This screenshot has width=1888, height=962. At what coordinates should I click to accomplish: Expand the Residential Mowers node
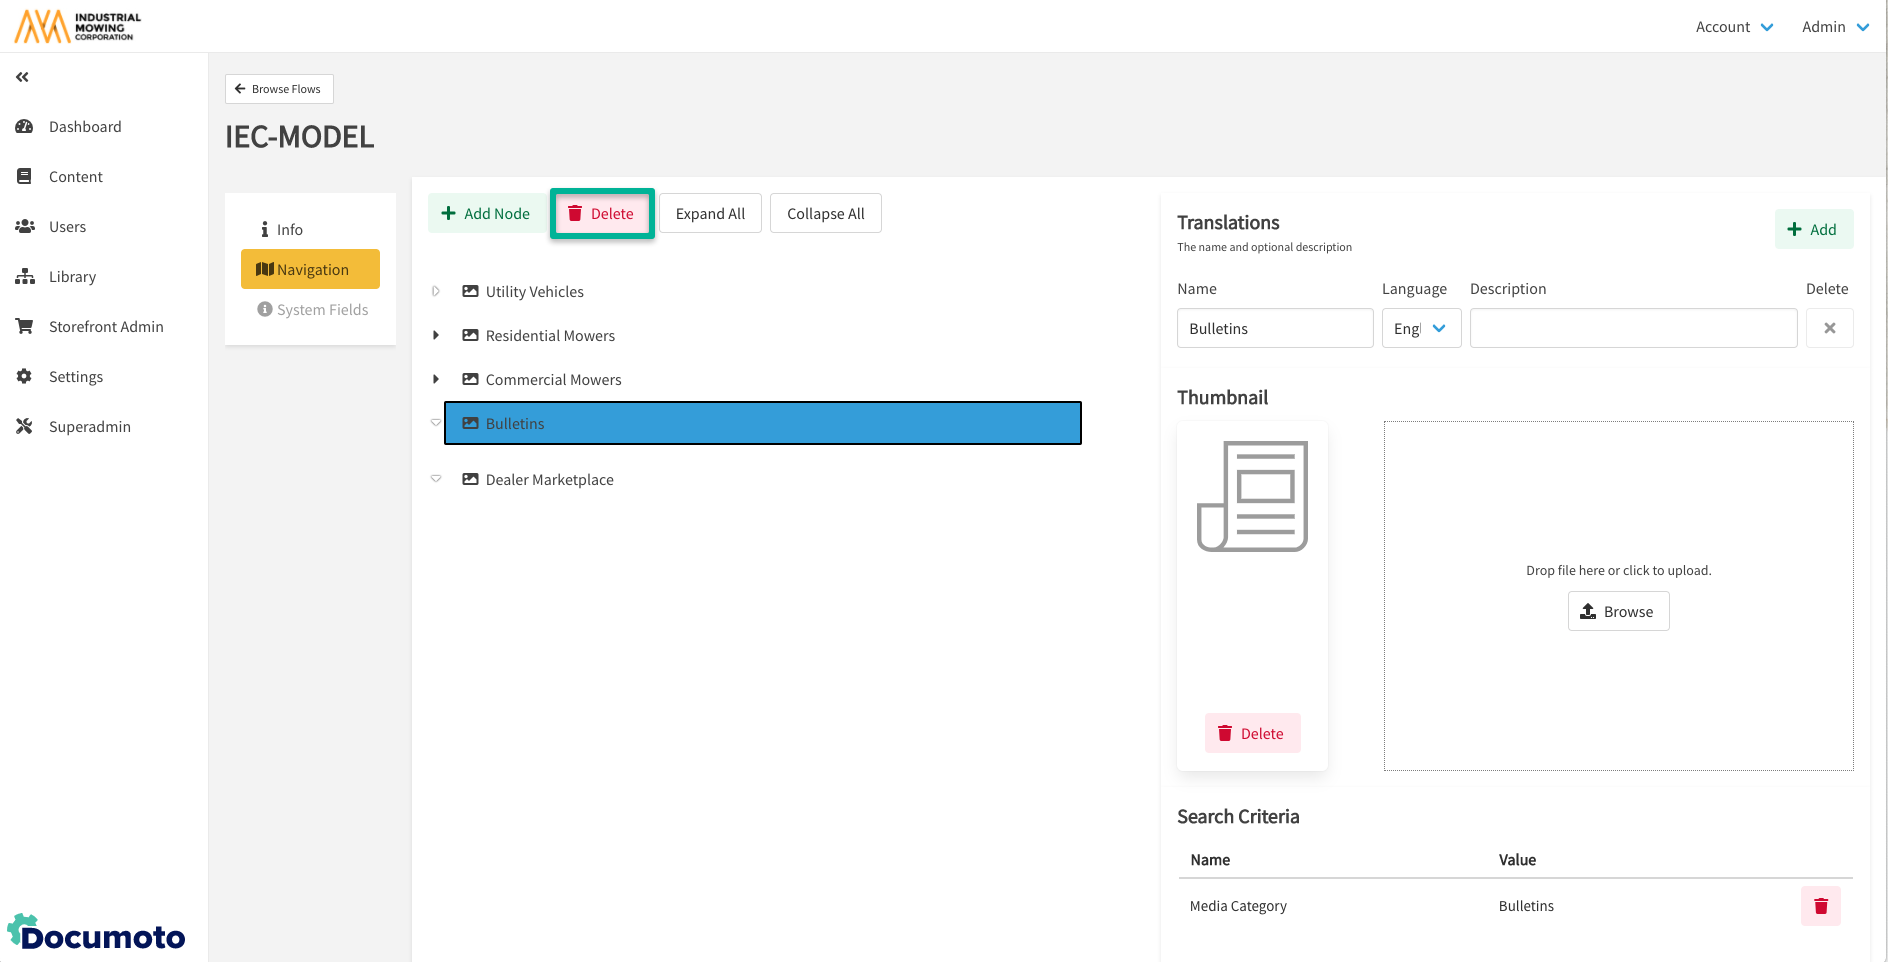436,336
